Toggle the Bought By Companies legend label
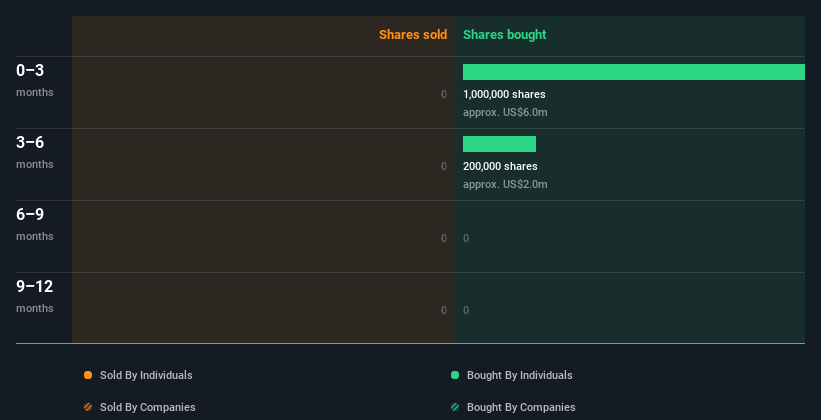This screenshot has width=821, height=420. pos(521,407)
